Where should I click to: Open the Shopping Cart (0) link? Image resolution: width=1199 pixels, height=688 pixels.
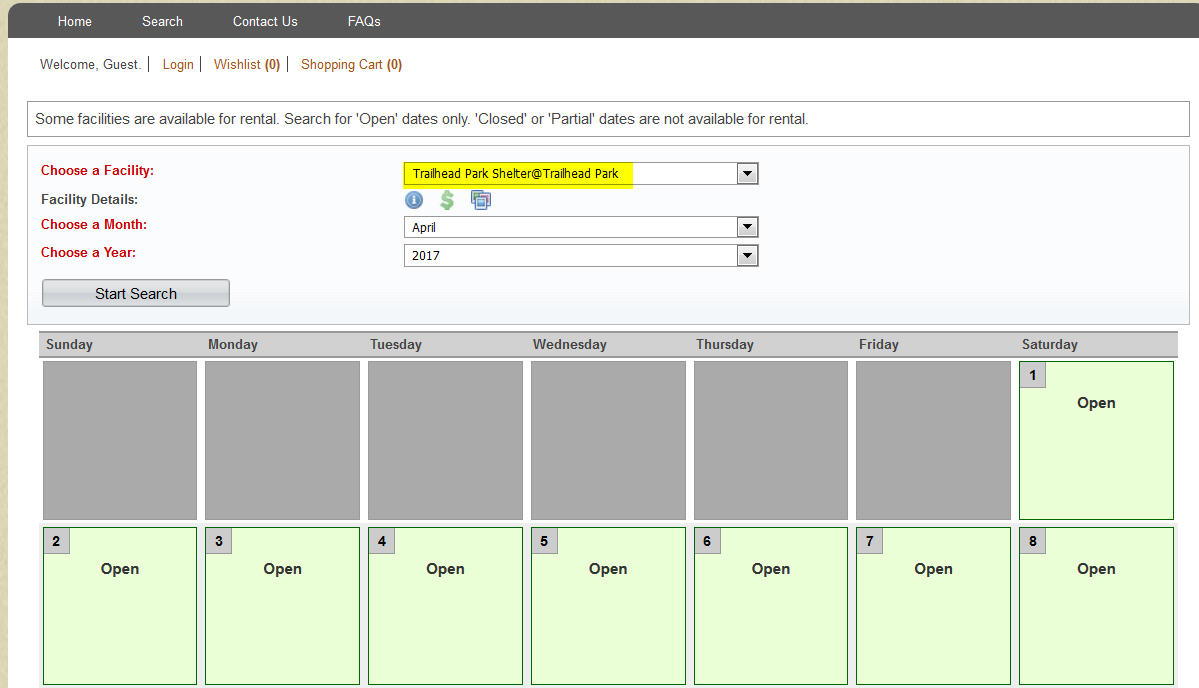coord(351,64)
